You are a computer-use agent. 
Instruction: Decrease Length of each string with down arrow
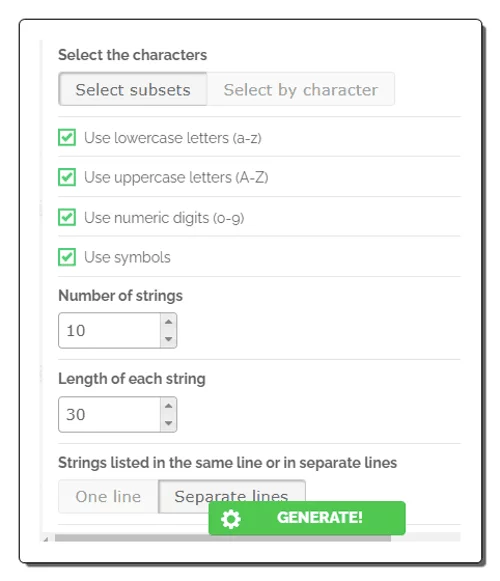pyautogui.click(x=169, y=423)
